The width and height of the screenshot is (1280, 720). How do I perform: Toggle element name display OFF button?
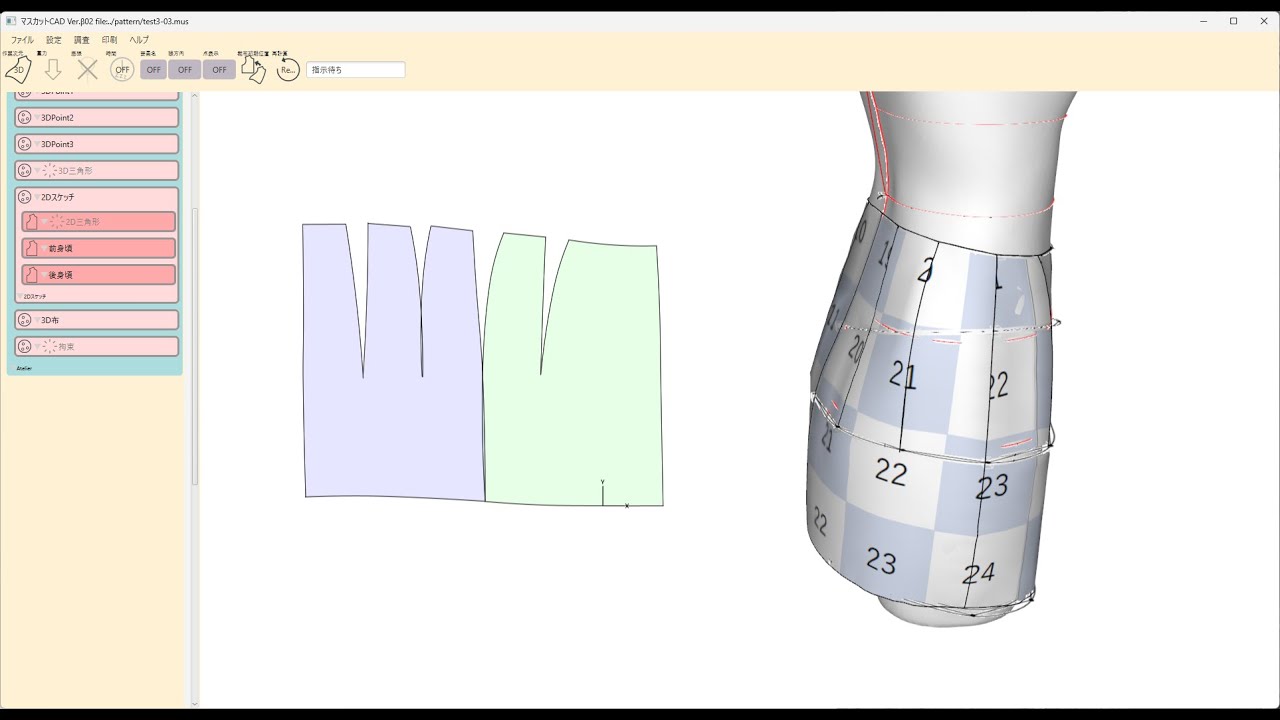(153, 69)
